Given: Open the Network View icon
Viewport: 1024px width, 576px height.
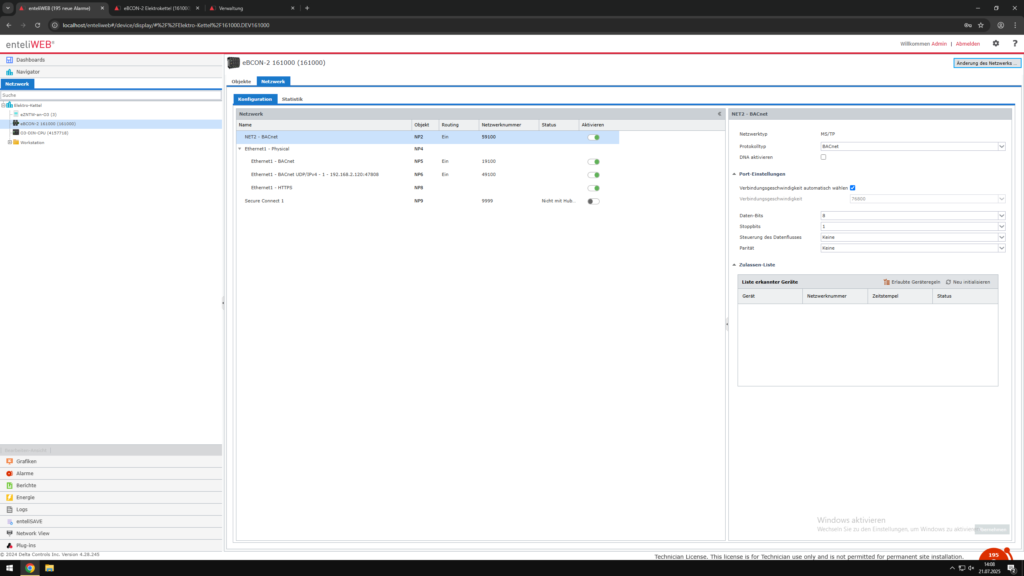Looking at the screenshot, I should click(x=9, y=534).
